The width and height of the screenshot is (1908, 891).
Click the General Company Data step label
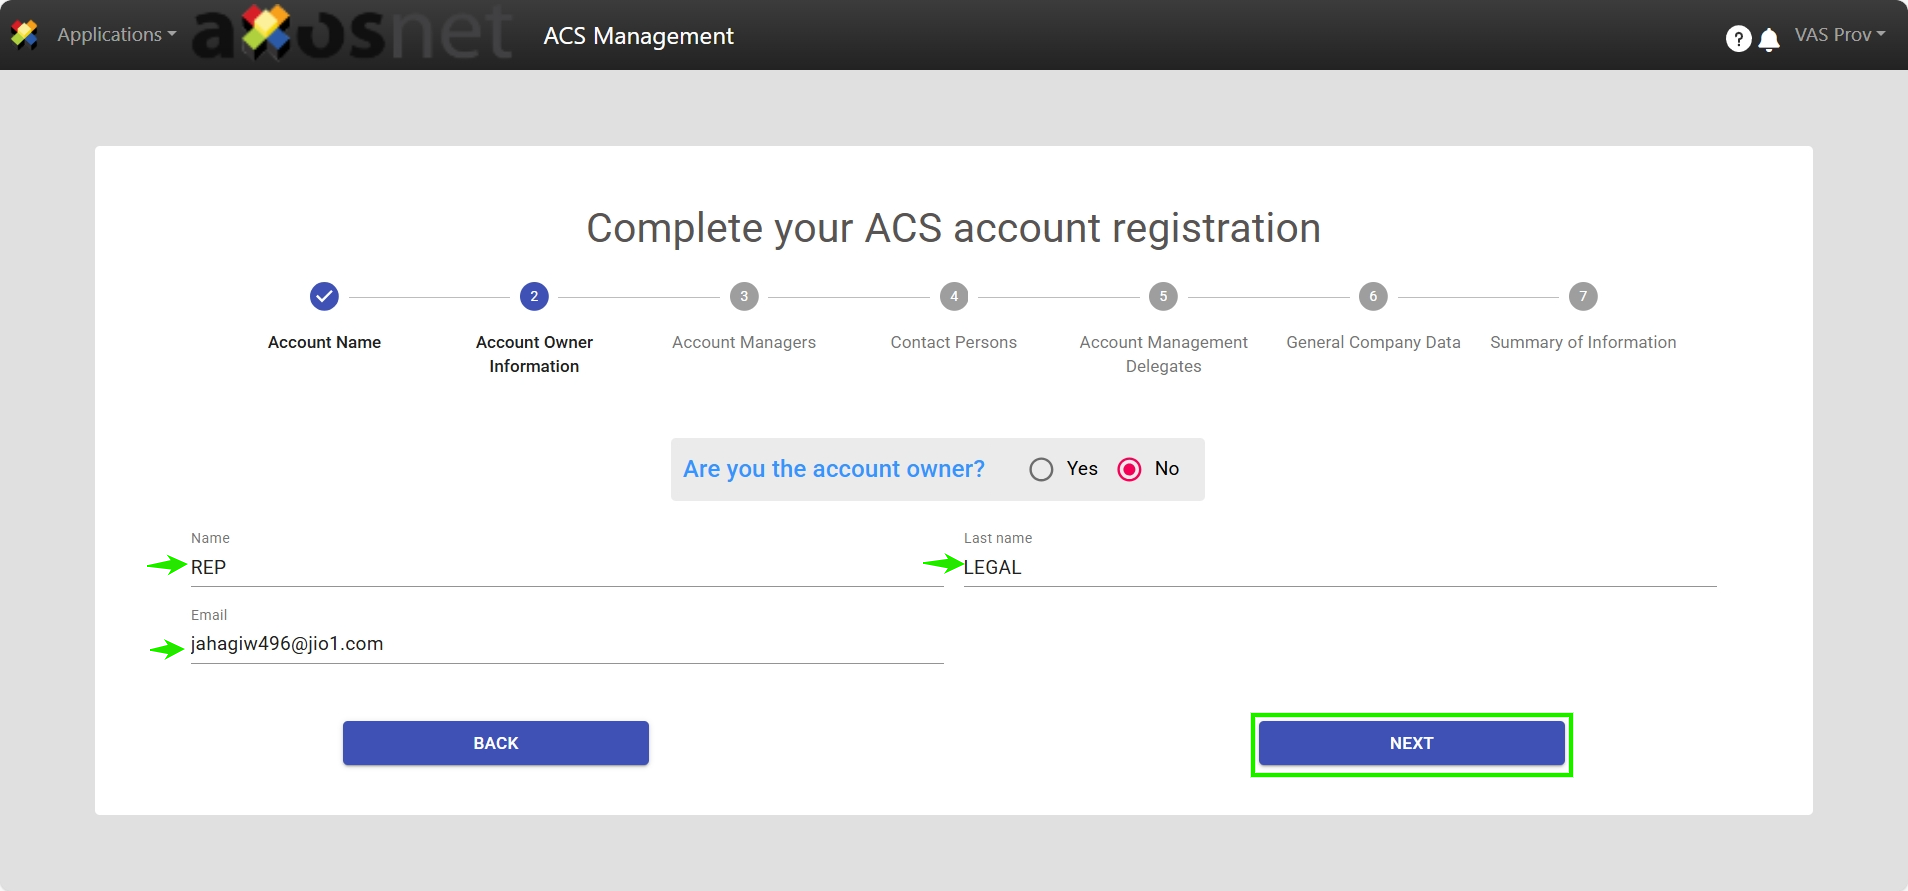tap(1373, 342)
